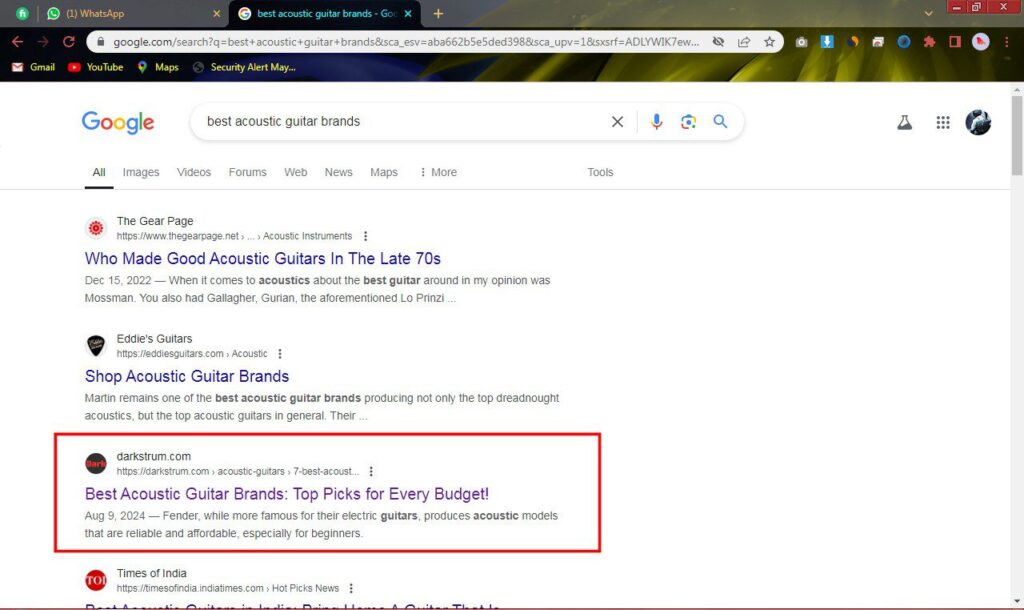Open Google account profile picture

point(978,122)
